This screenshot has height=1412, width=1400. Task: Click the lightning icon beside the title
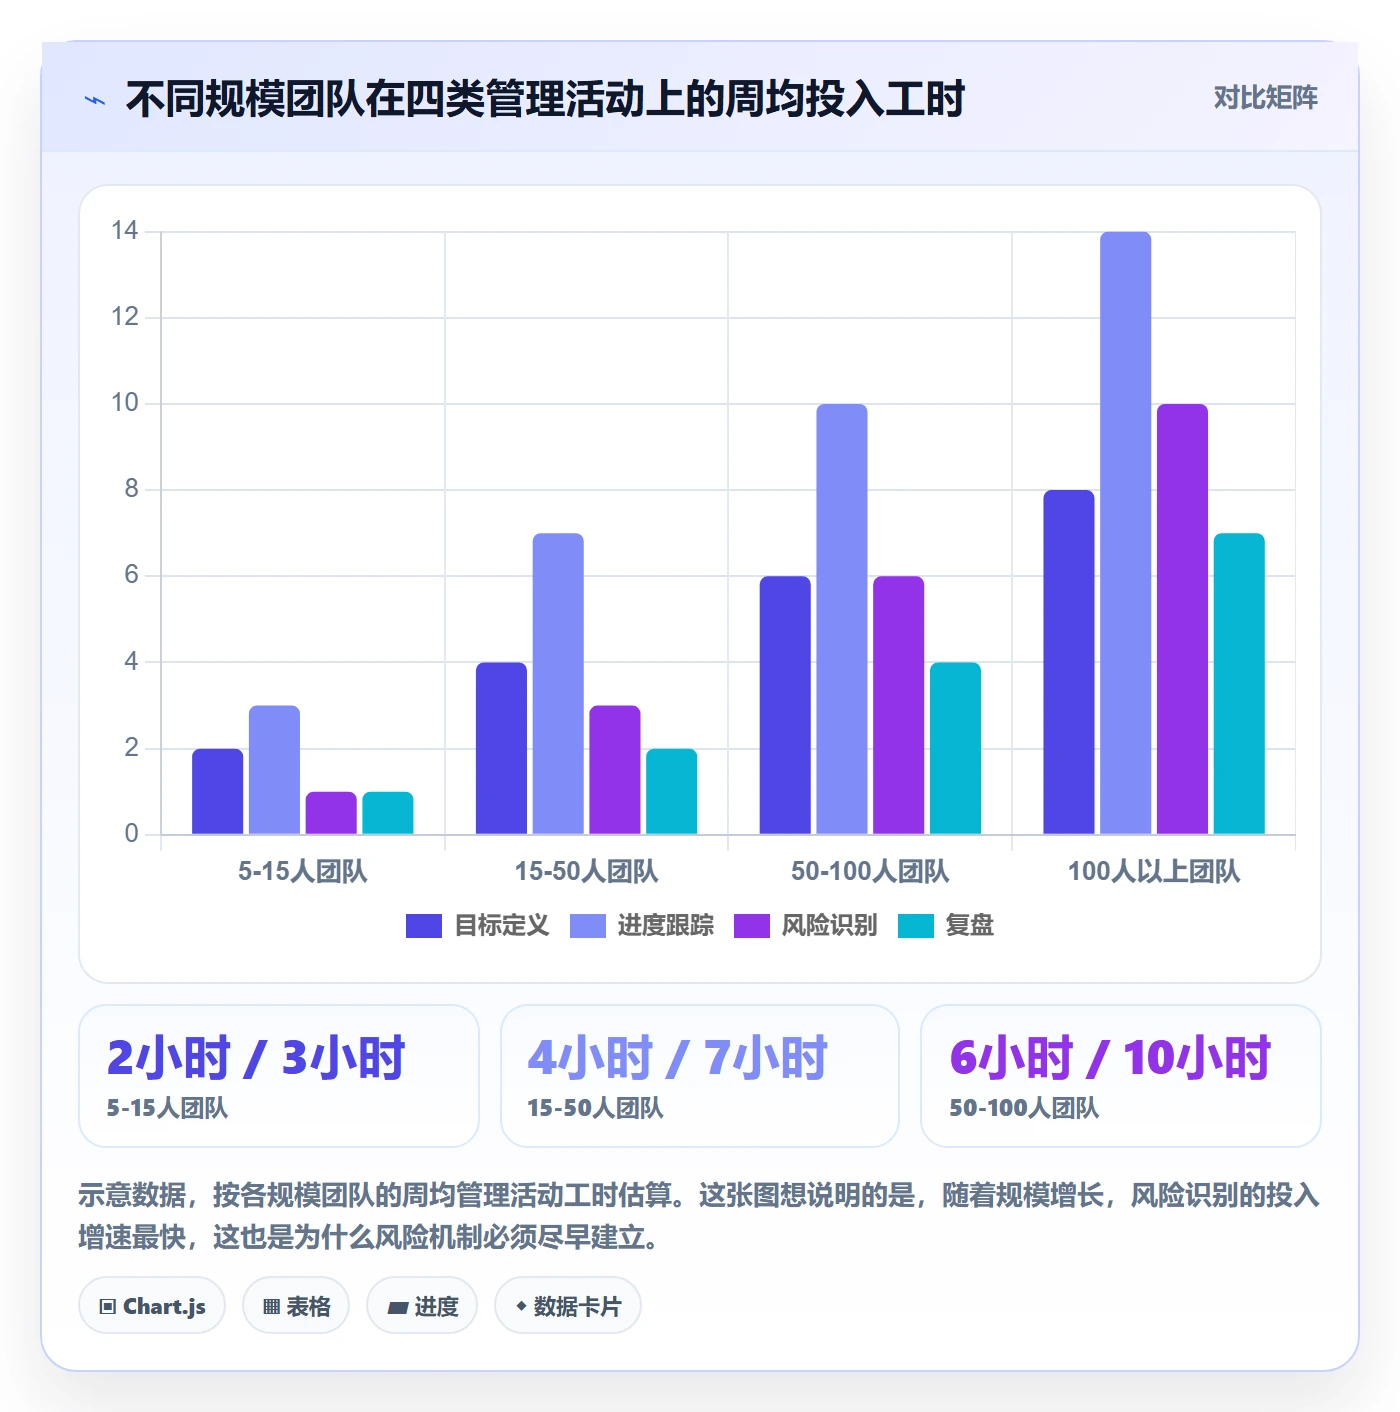pyautogui.click(x=95, y=100)
